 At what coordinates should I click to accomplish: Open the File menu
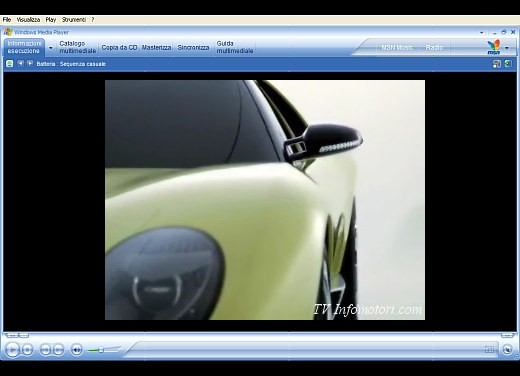coord(7,20)
